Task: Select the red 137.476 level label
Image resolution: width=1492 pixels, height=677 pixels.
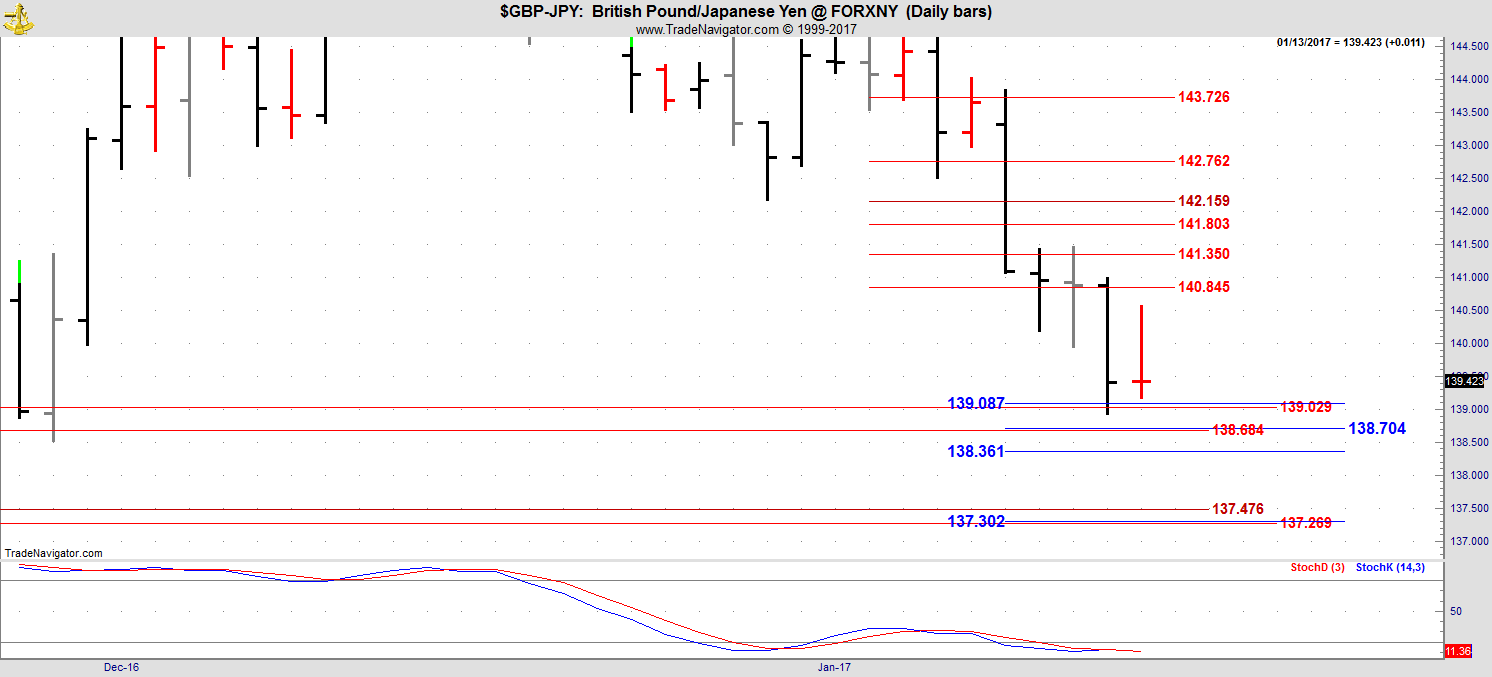Action: pos(1237,509)
